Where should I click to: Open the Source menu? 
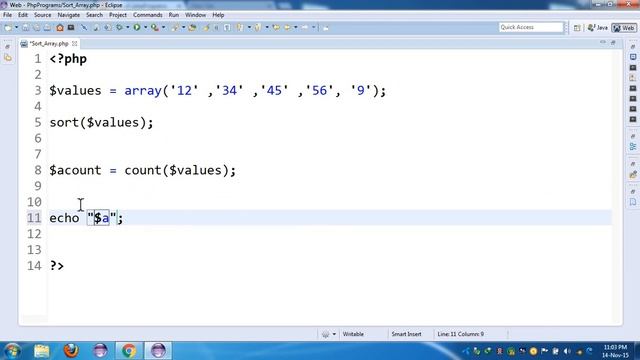click(x=42, y=15)
